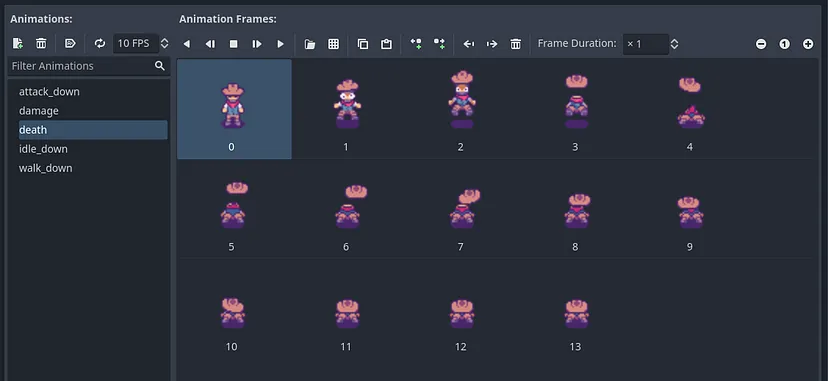
Task: Reset frame thumbnail zoom
Action: coord(785,44)
